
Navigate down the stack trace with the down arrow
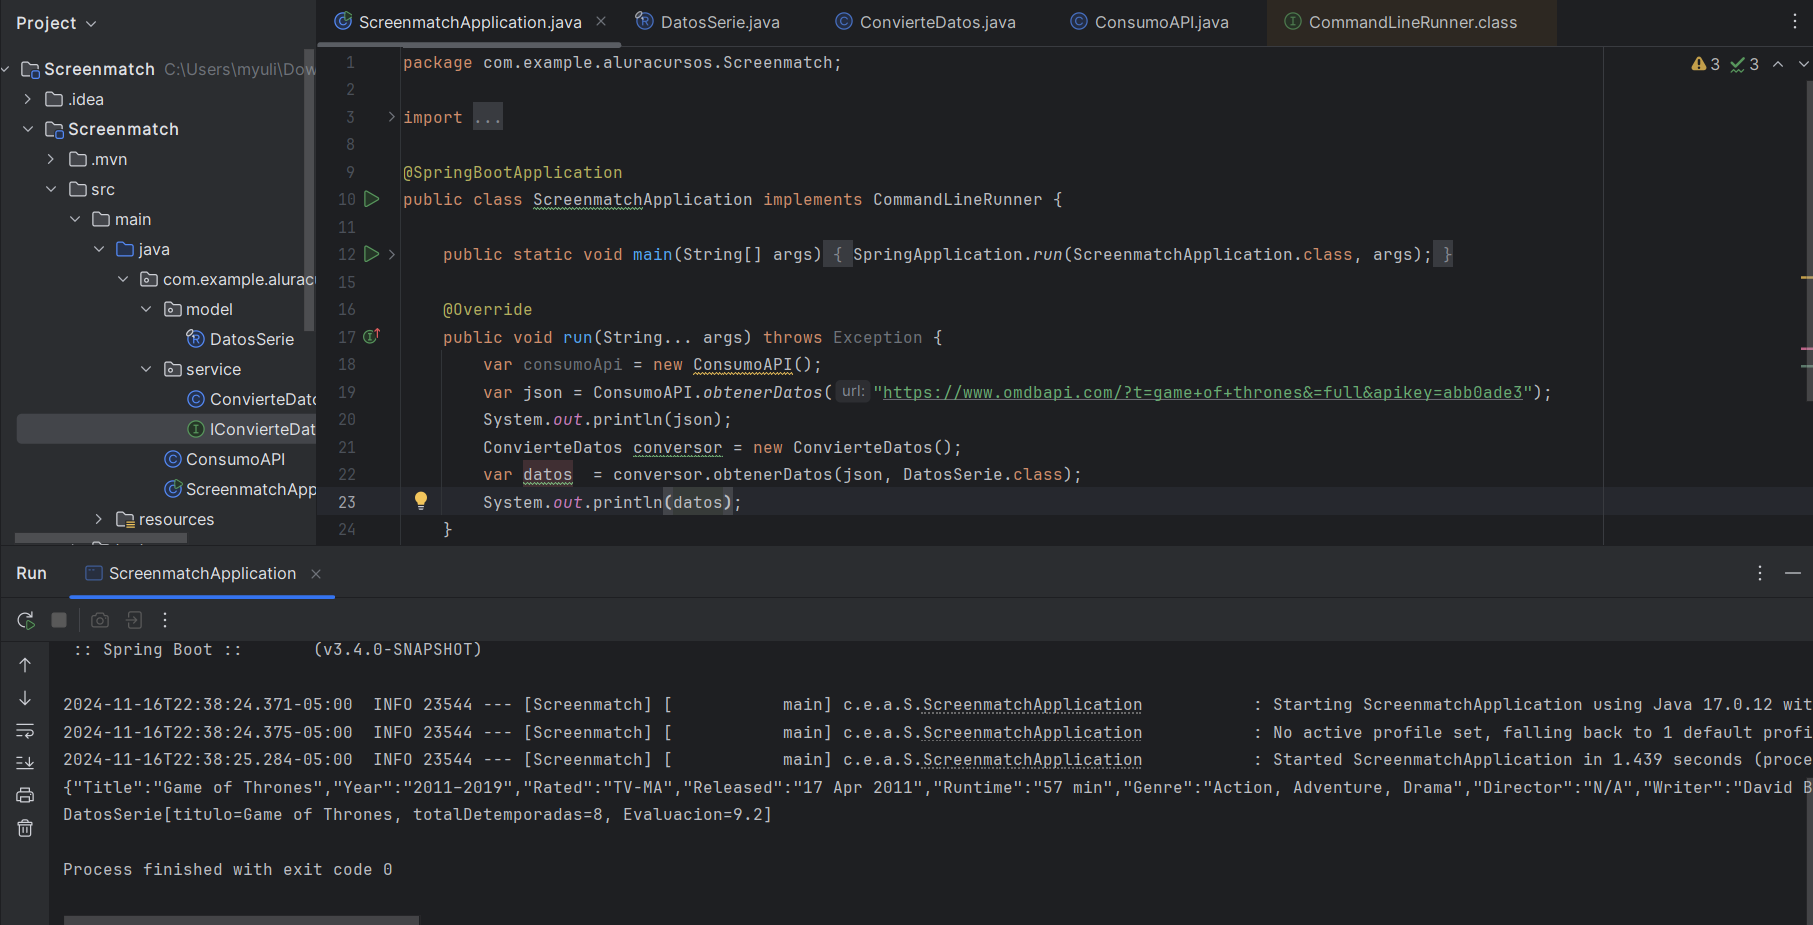(x=25, y=698)
